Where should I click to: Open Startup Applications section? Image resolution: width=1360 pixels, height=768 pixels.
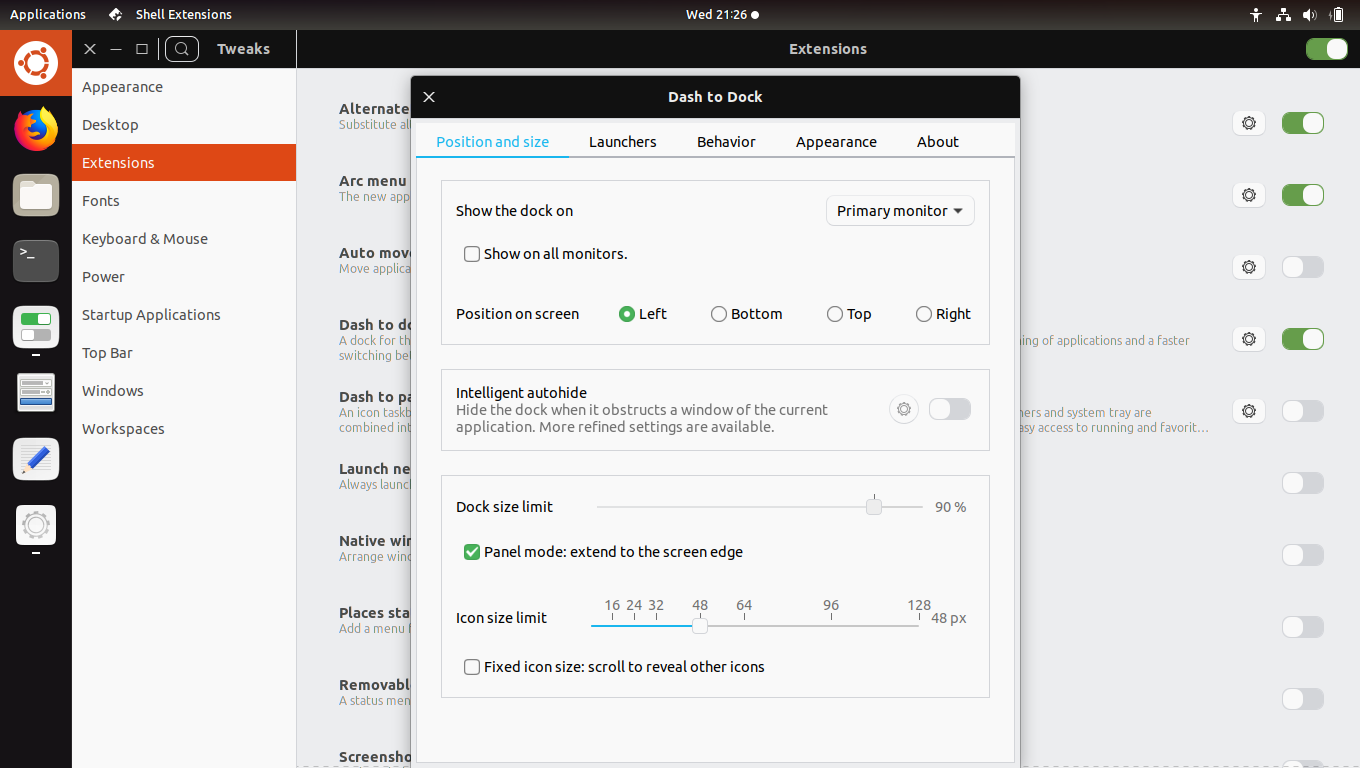[x=184, y=315]
